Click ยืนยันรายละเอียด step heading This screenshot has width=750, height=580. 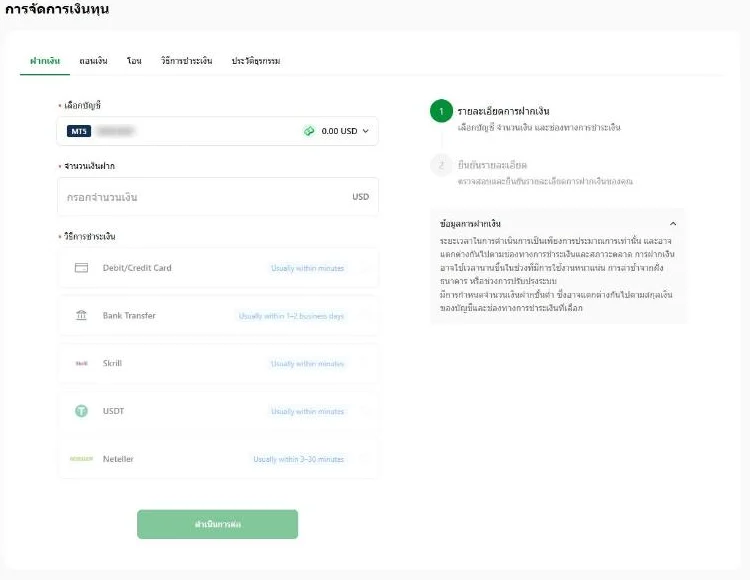click(x=492, y=165)
